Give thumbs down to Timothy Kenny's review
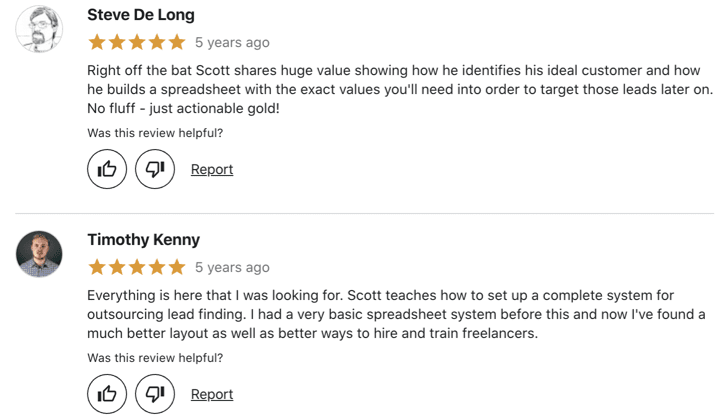Viewport: 719px width, 416px height. [155, 394]
